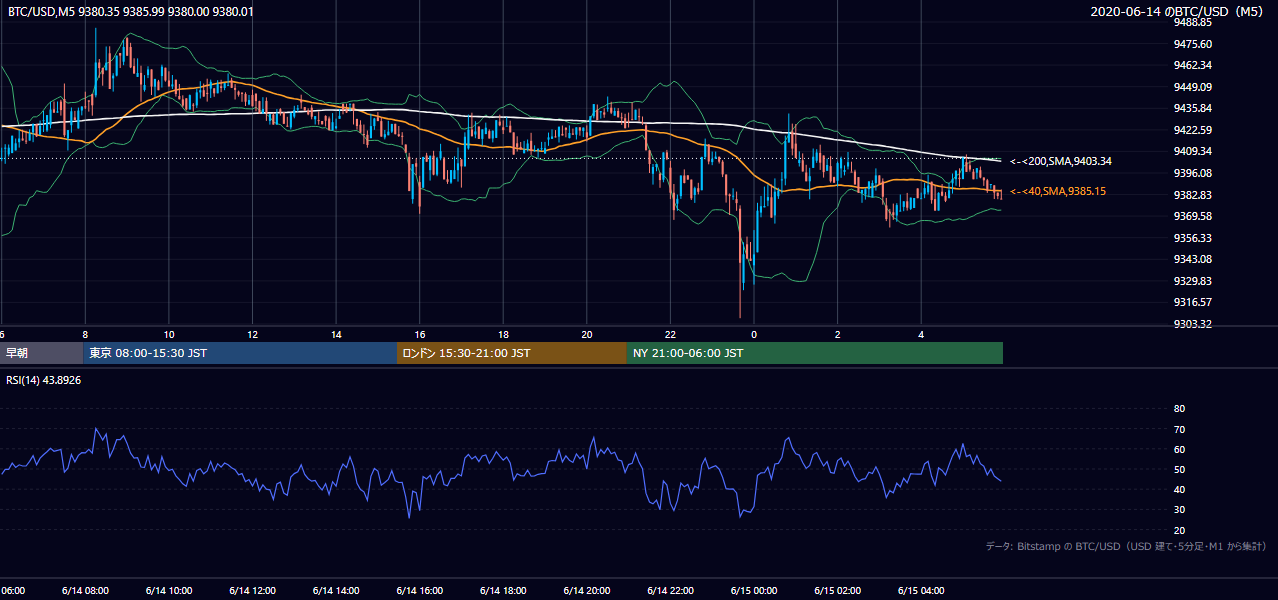Click price axis label 9449.09
Screen dimensions: 1278x600
(1193, 87)
